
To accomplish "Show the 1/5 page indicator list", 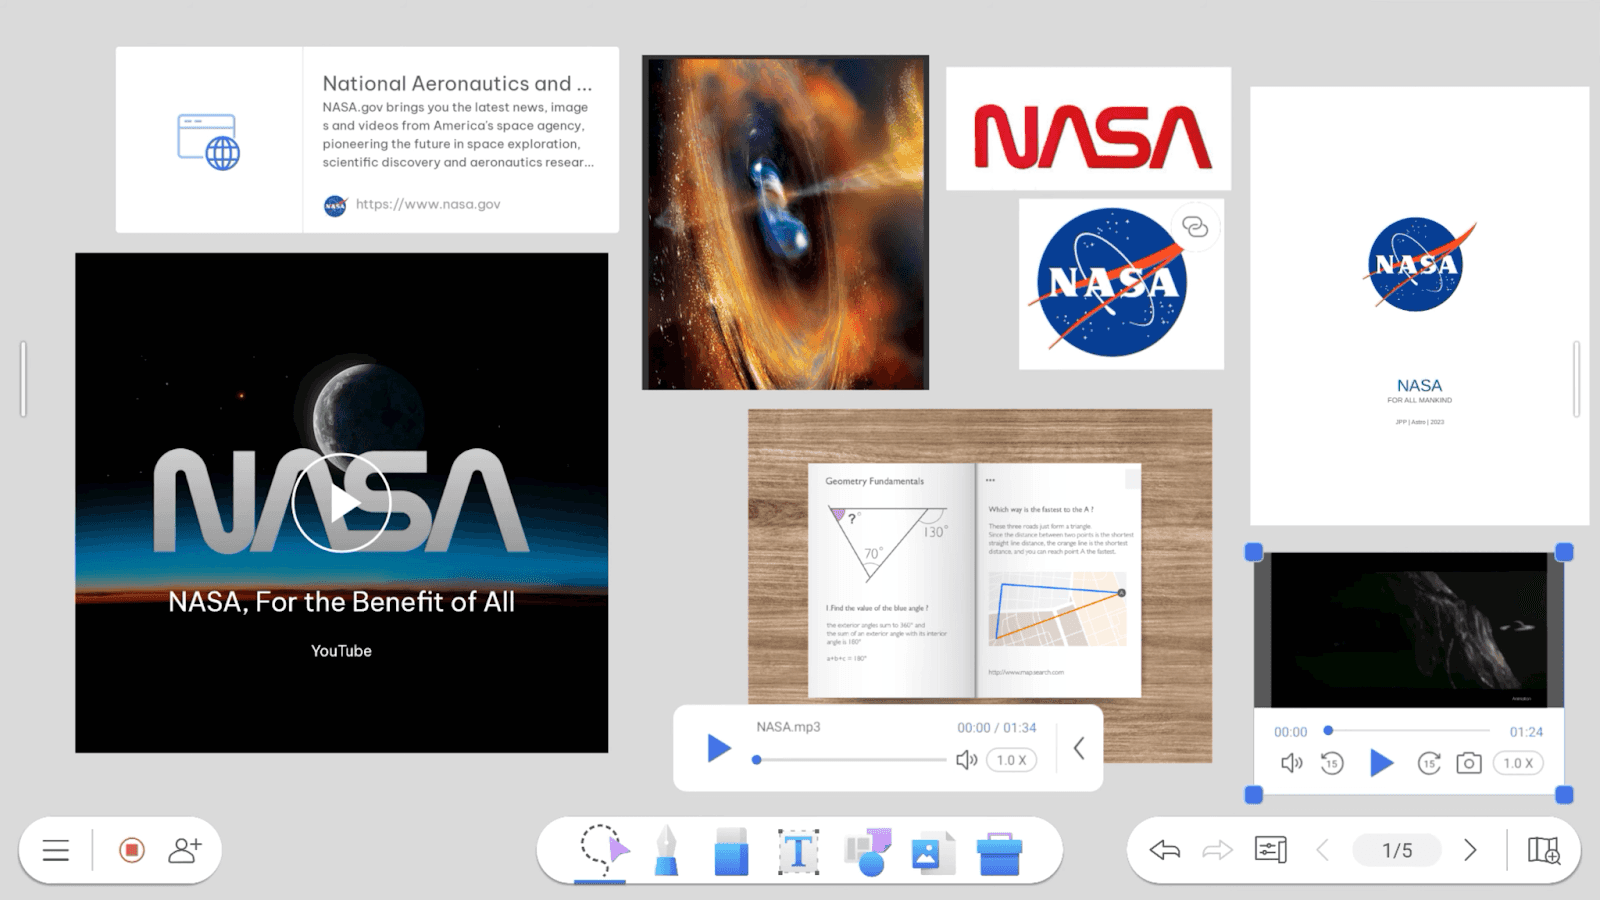I will coord(1397,850).
